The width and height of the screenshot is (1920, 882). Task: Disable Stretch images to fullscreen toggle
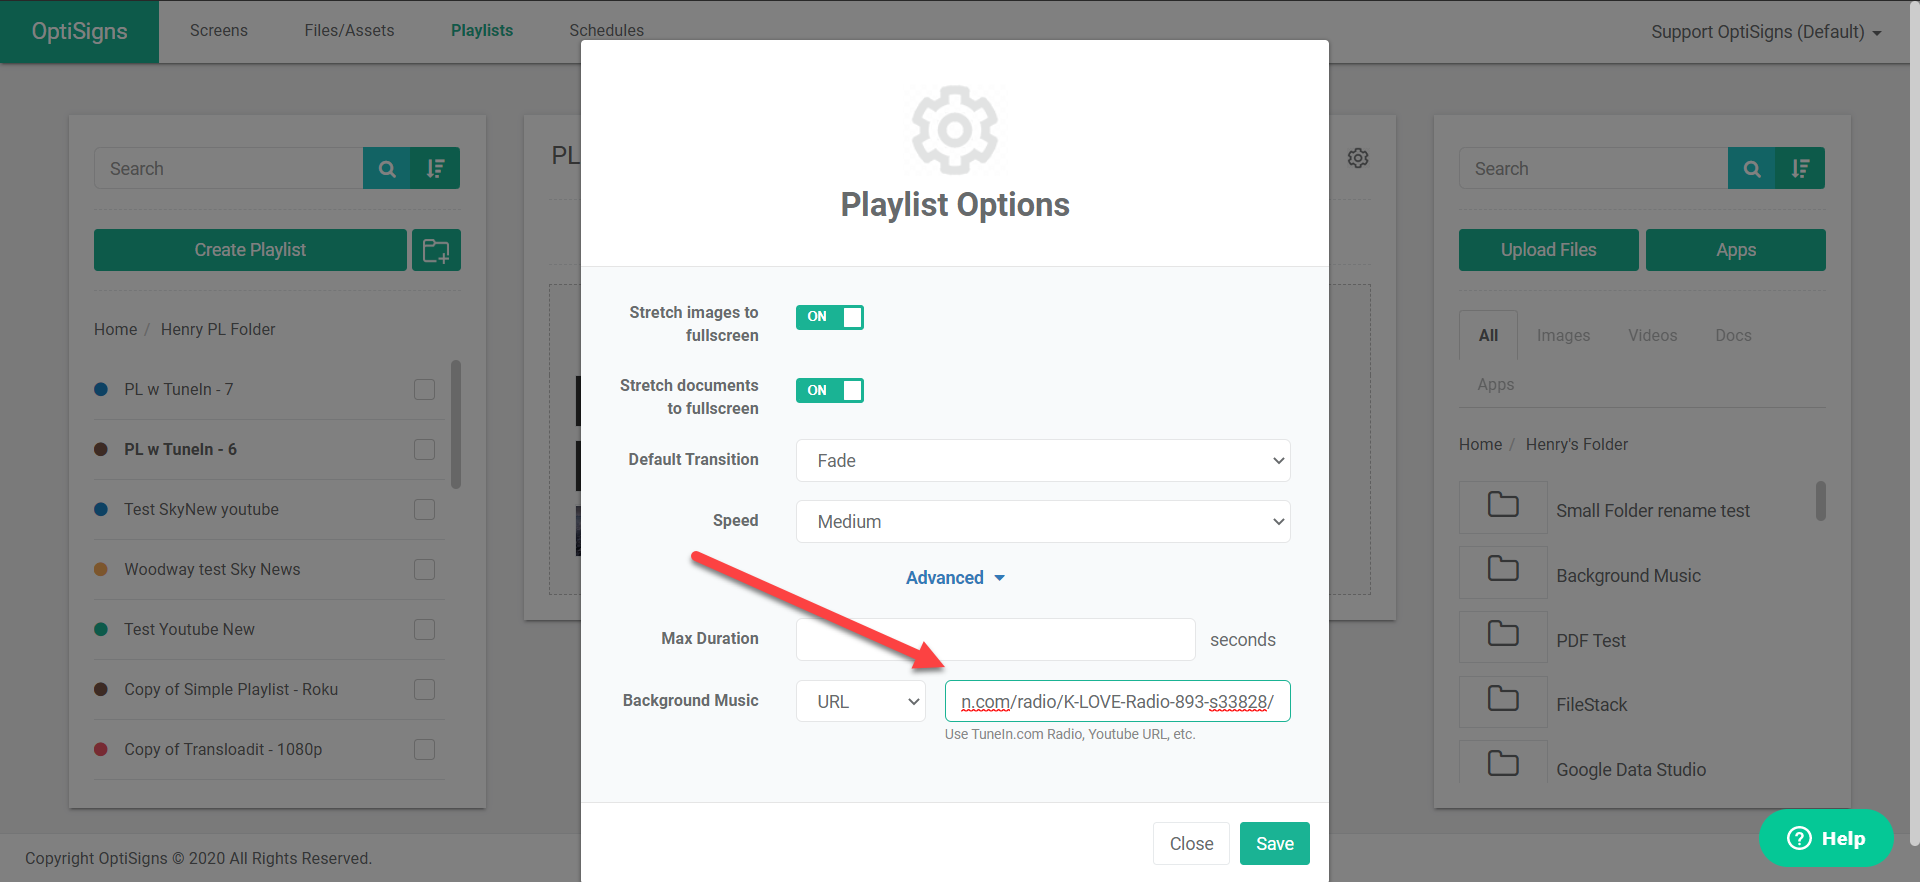point(829,317)
